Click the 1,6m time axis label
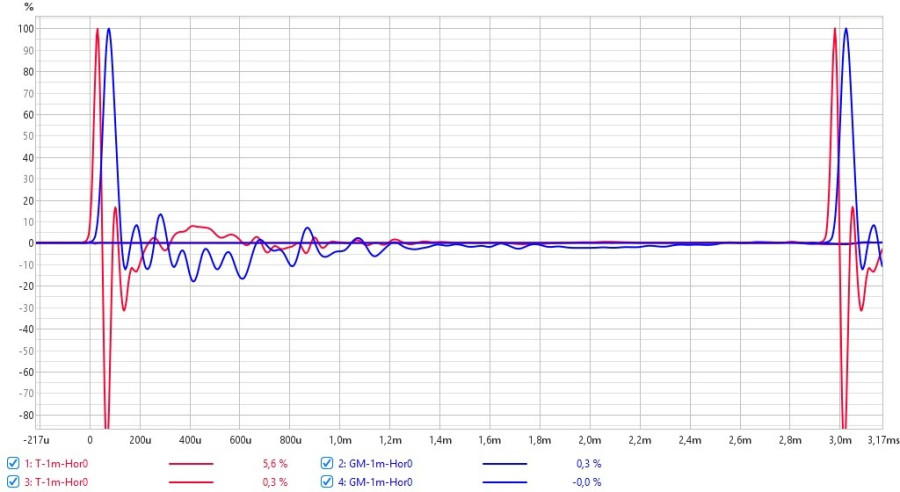This screenshot has height=492, width=900. coord(490,440)
